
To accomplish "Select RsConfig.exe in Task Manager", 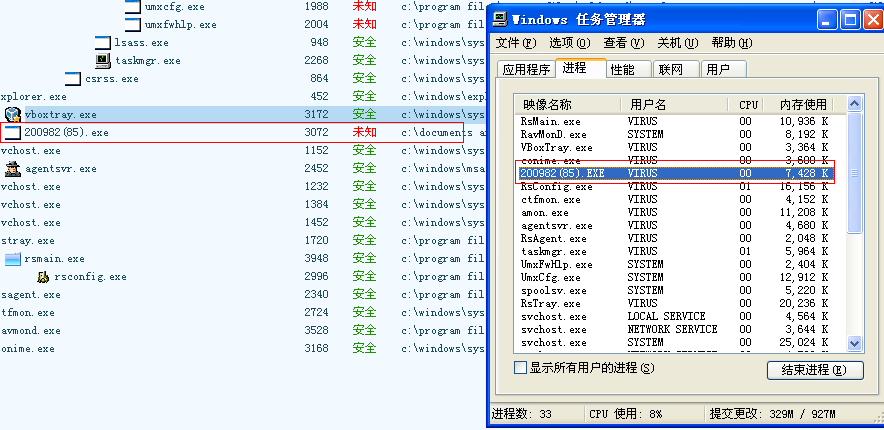I will pyautogui.click(x=674, y=187).
